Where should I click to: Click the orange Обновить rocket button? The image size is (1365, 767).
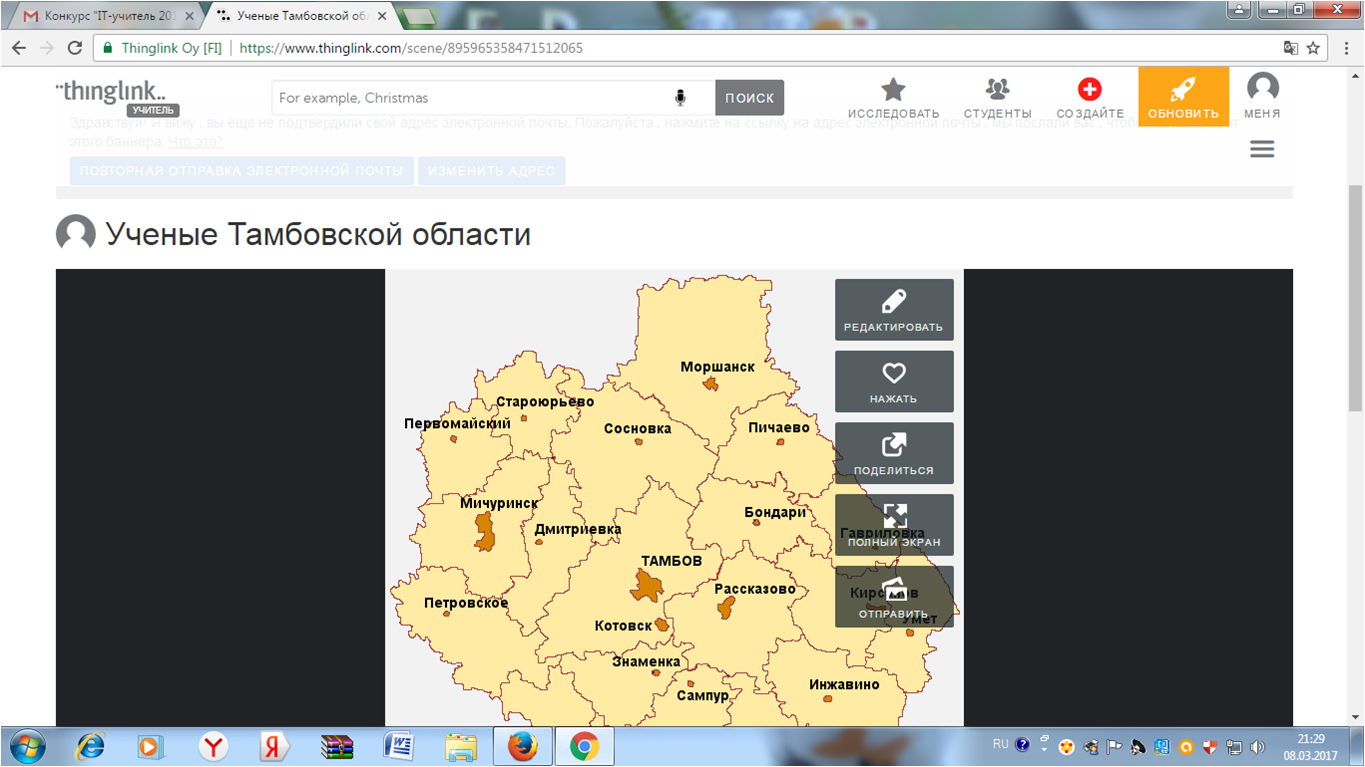pyautogui.click(x=1183, y=97)
